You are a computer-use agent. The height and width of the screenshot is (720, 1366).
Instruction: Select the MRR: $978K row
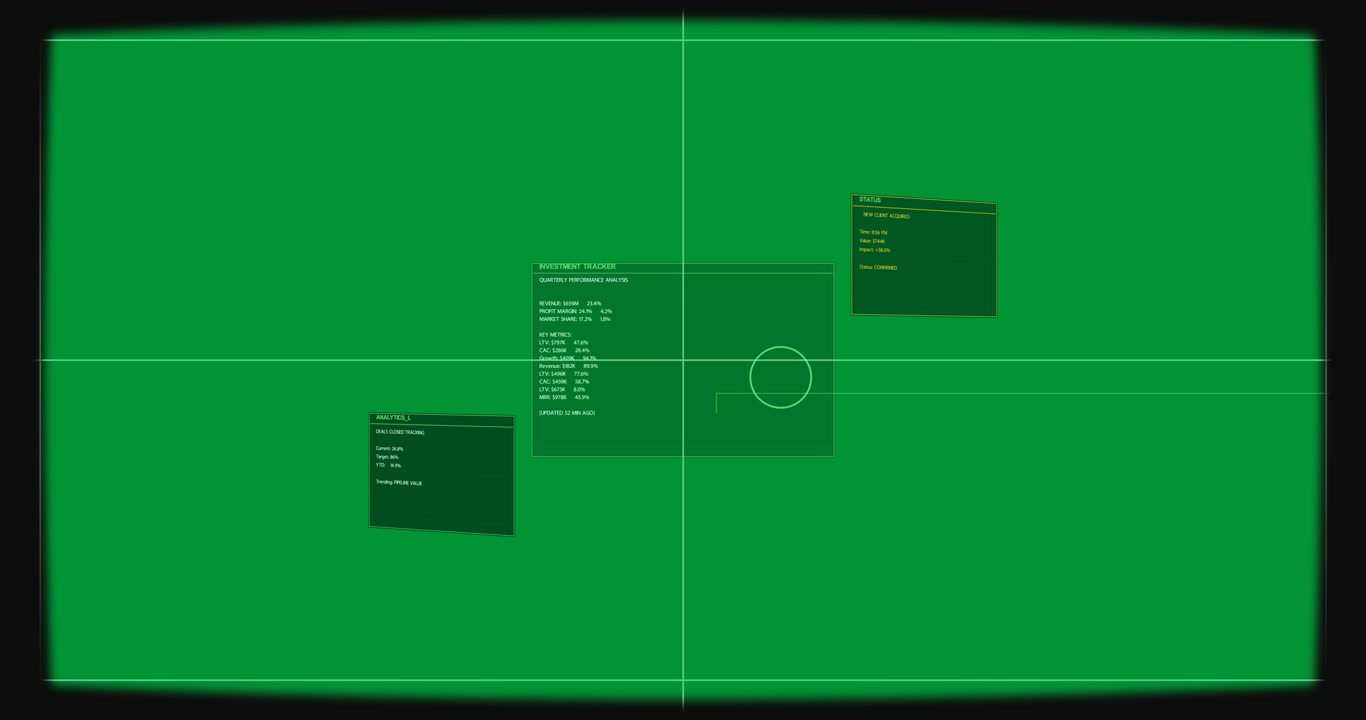(x=564, y=398)
